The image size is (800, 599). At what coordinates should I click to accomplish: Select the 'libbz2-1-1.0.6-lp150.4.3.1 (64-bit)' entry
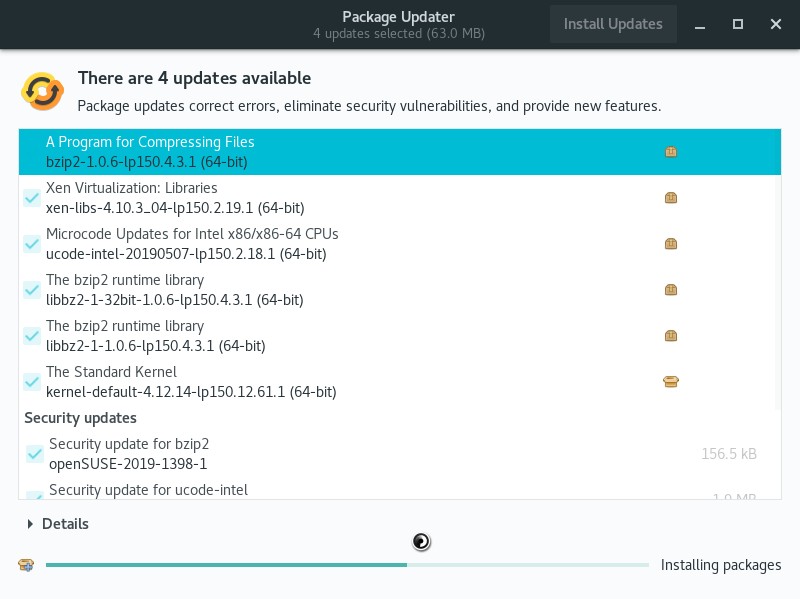pyautogui.click(x=400, y=336)
